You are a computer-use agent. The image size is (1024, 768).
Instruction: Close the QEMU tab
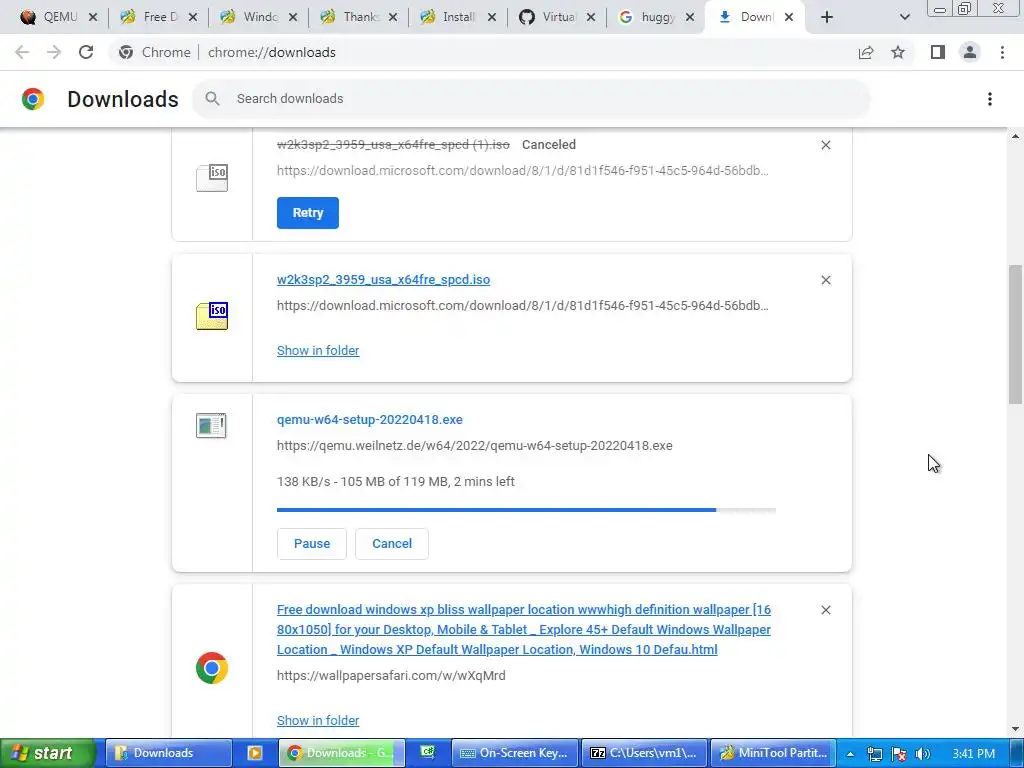[x=93, y=18]
